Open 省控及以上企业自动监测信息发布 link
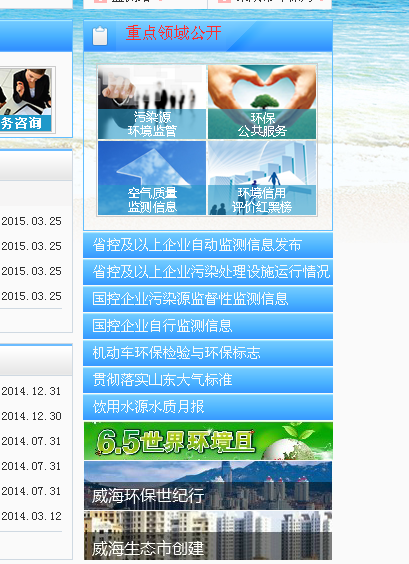Image resolution: width=409 pixels, height=564 pixels. point(208,245)
